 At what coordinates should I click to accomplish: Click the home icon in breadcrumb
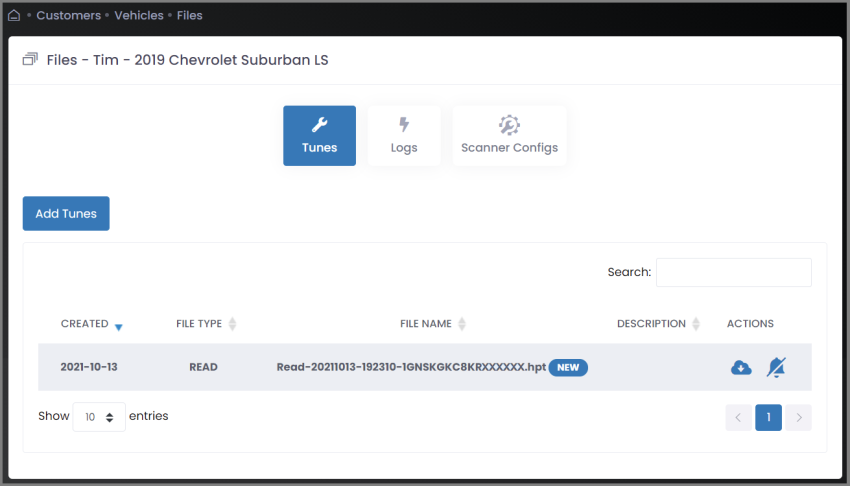click(14, 15)
